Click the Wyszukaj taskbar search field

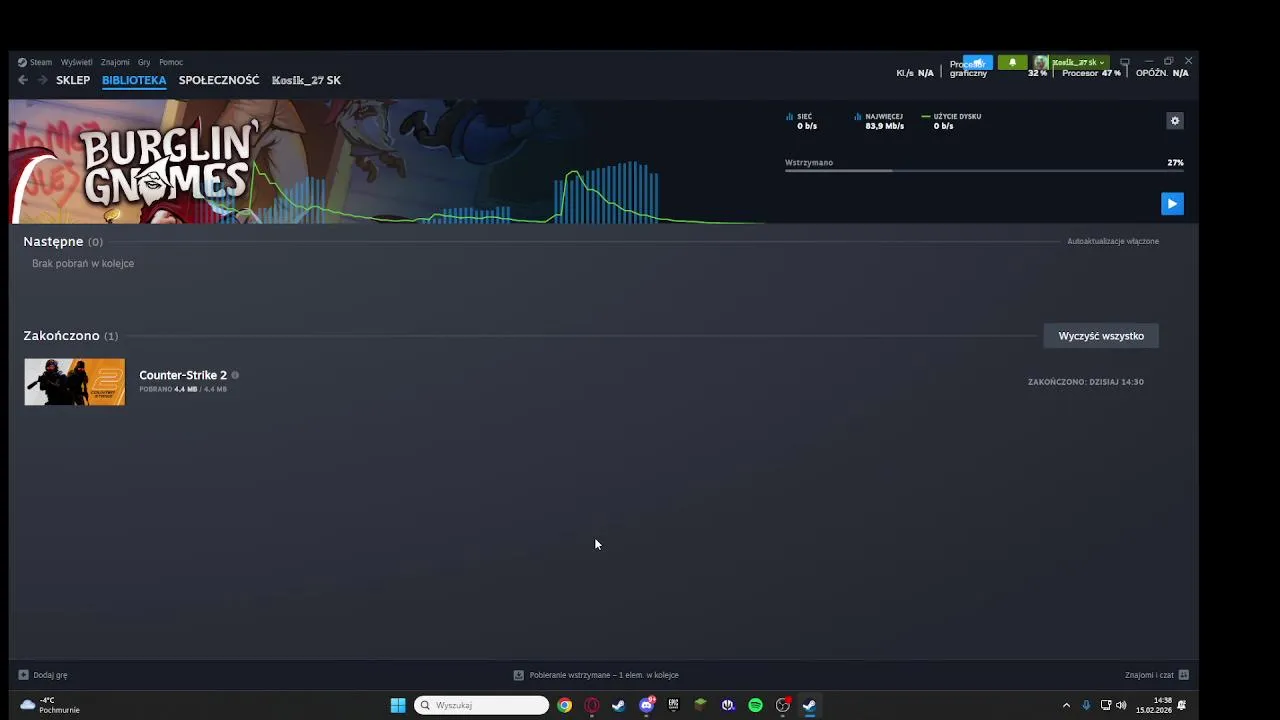click(x=482, y=705)
